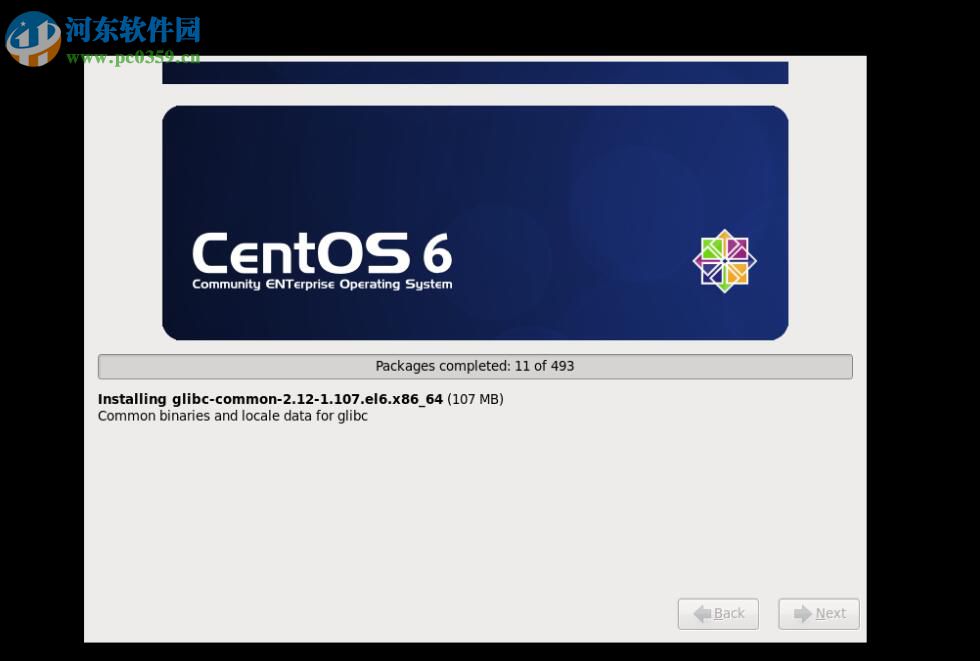The height and width of the screenshot is (661, 980).
Task: Click the purple diamond in the CentOS logo
Action: (737, 248)
